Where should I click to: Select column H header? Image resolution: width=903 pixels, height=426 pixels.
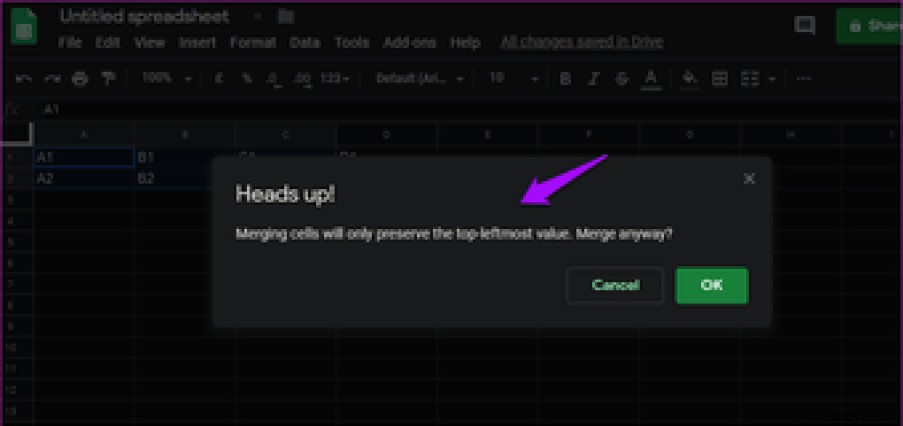pyautogui.click(x=790, y=134)
